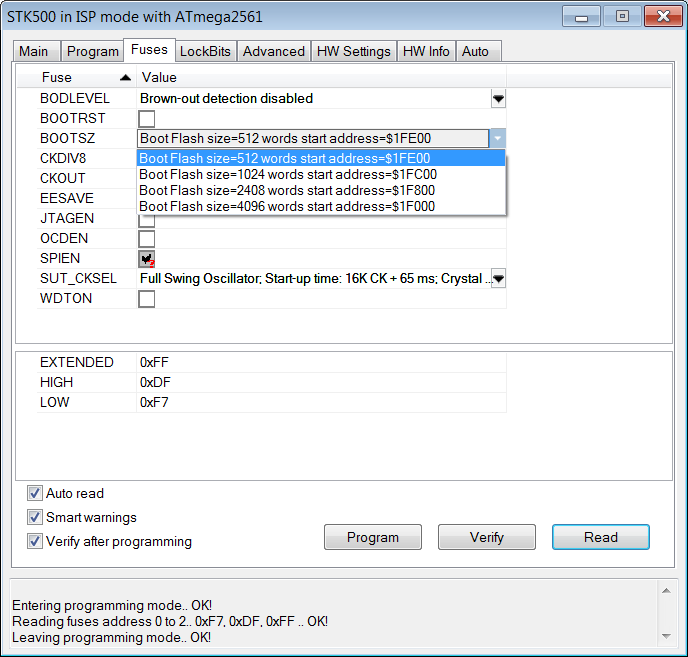Viewport: 688px width, 657px height.
Task: Close the STK500 window
Action: [x=663, y=17]
